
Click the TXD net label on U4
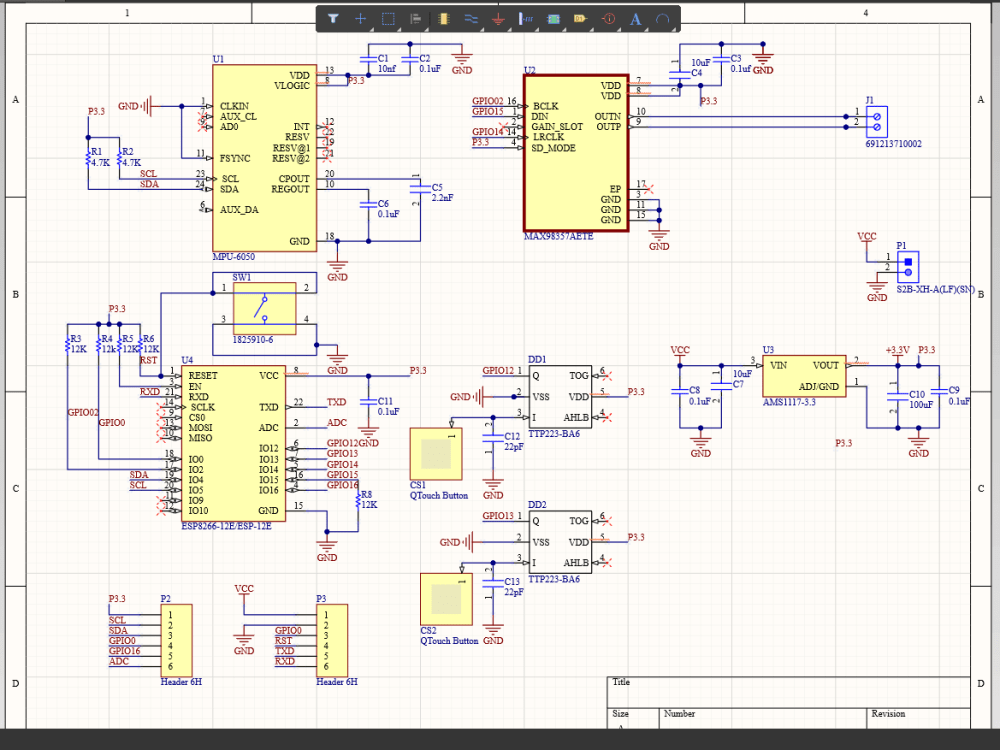tap(337, 402)
